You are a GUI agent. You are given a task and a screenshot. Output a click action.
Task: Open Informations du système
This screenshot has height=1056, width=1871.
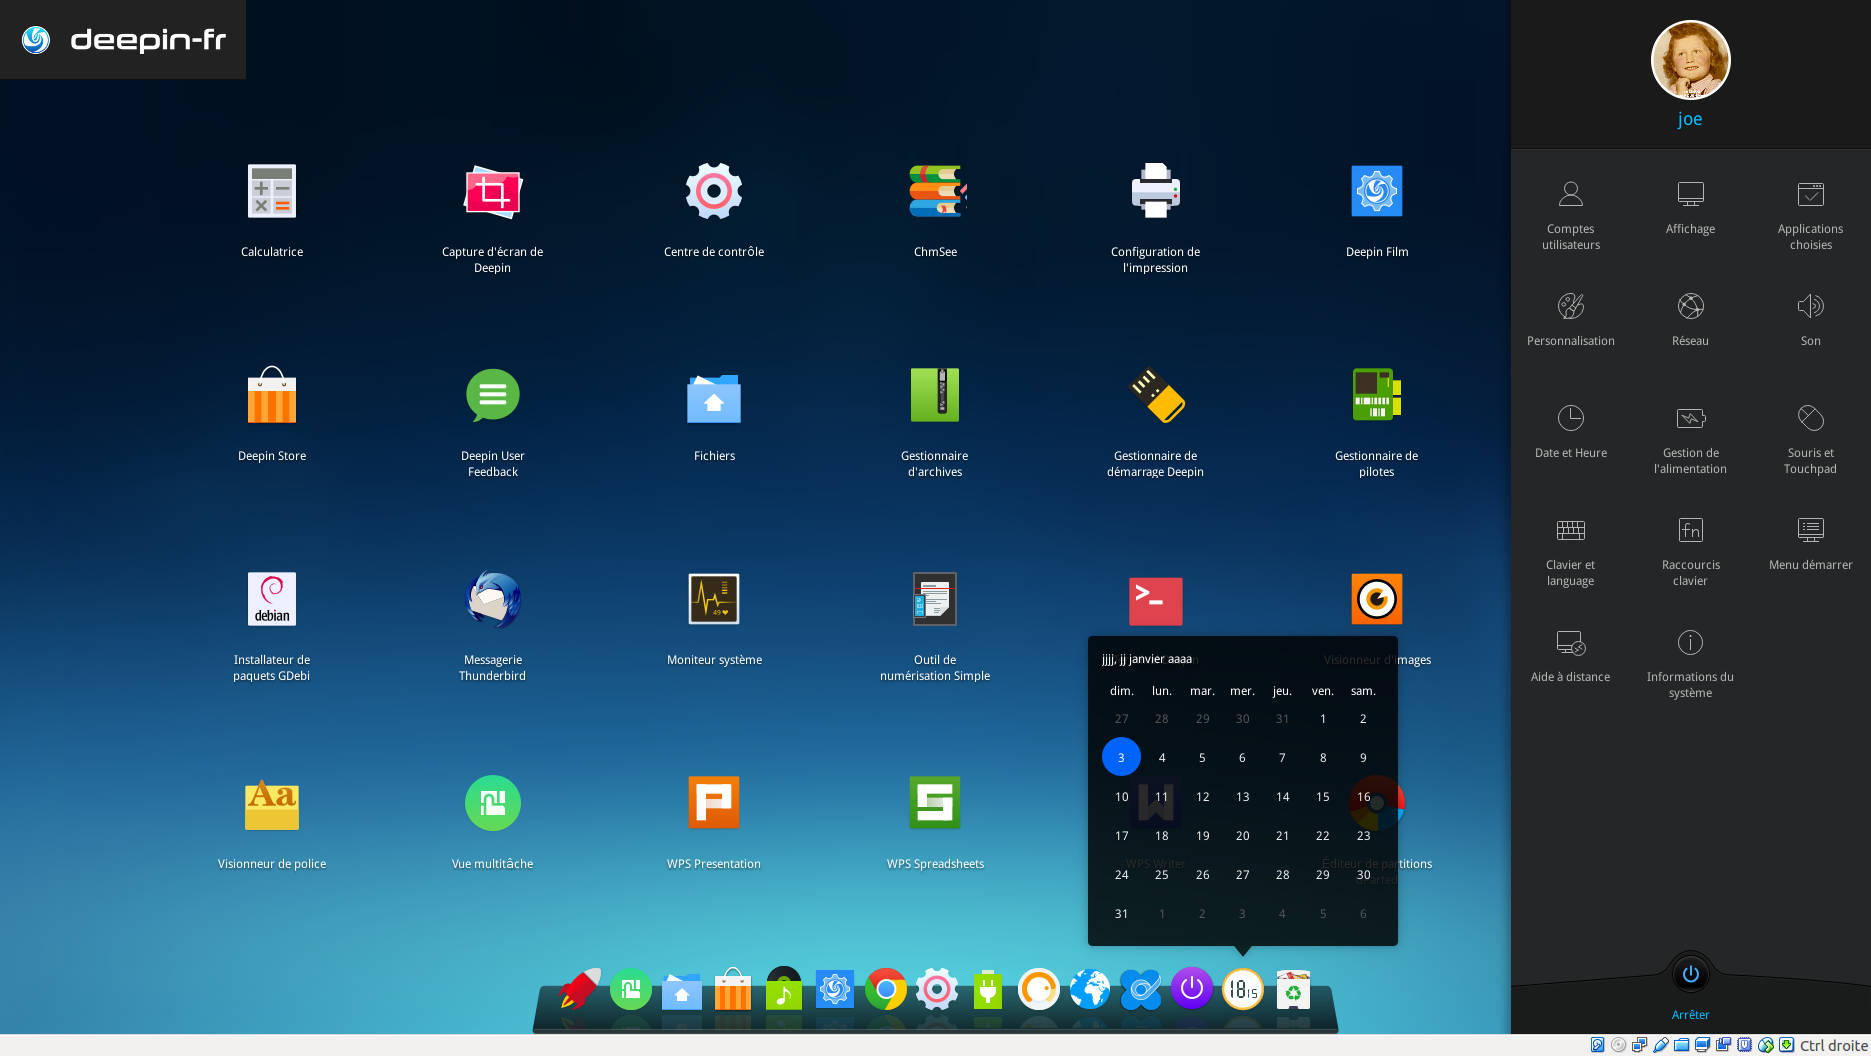click(x=1691, y=663)
